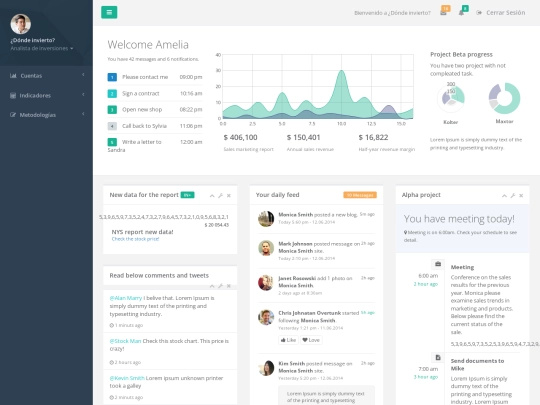The image size is (540, 405).
Task: Open Janet Rosowski feed avatar
Action: click(266, 283)
